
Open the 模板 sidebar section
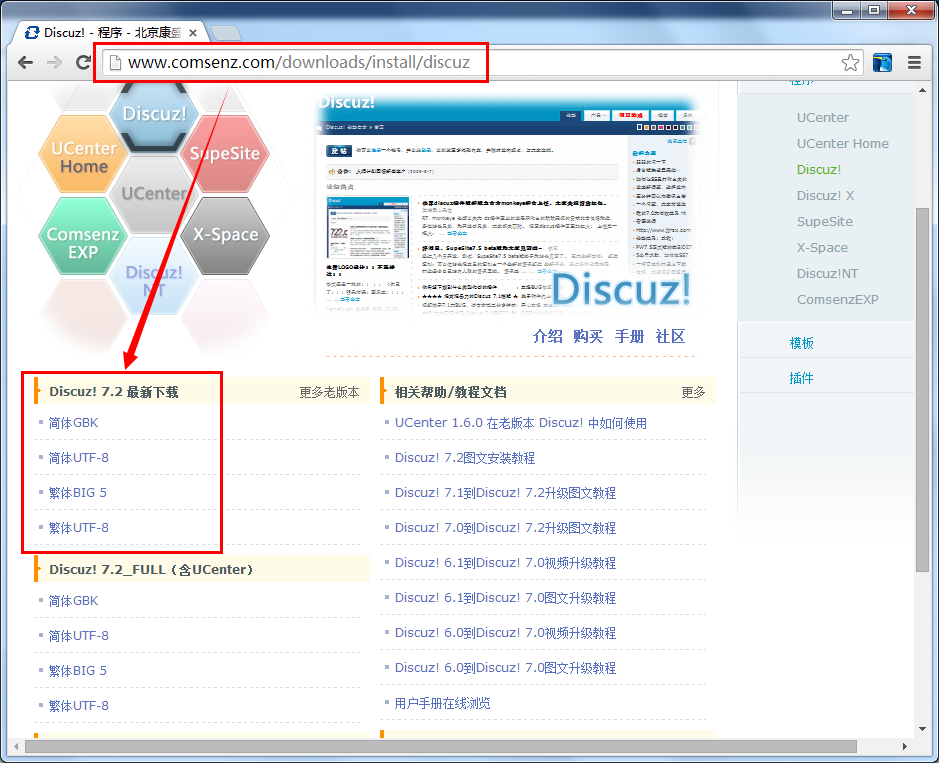(801, 343)
